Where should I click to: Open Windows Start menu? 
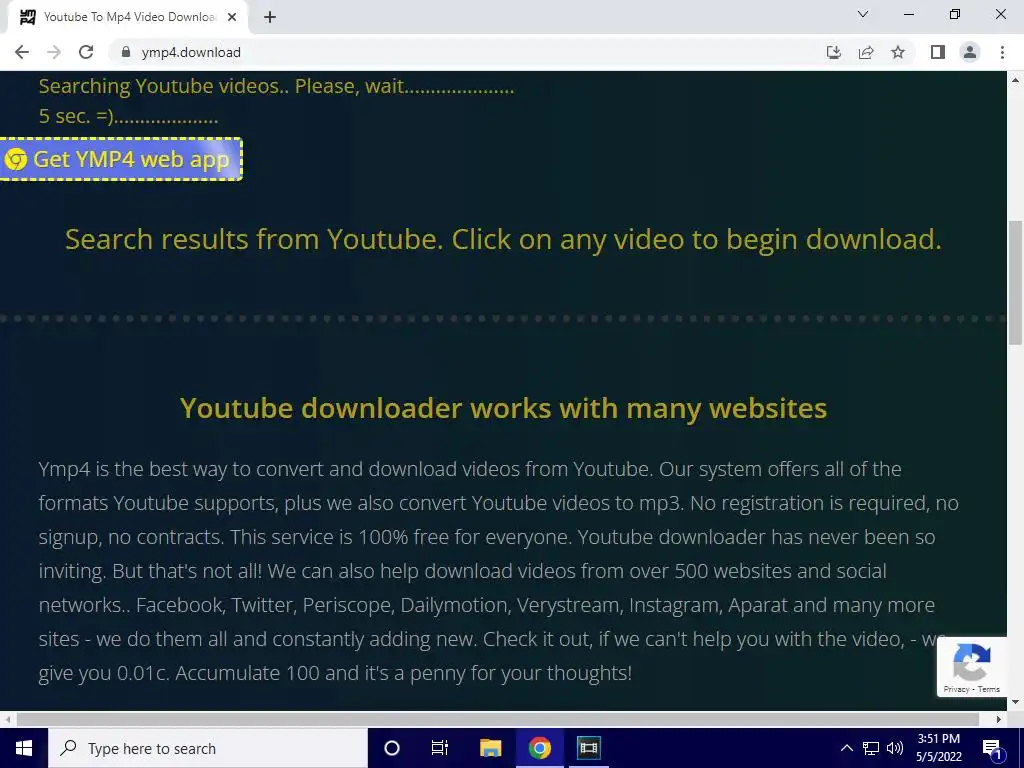pos(24,748)
